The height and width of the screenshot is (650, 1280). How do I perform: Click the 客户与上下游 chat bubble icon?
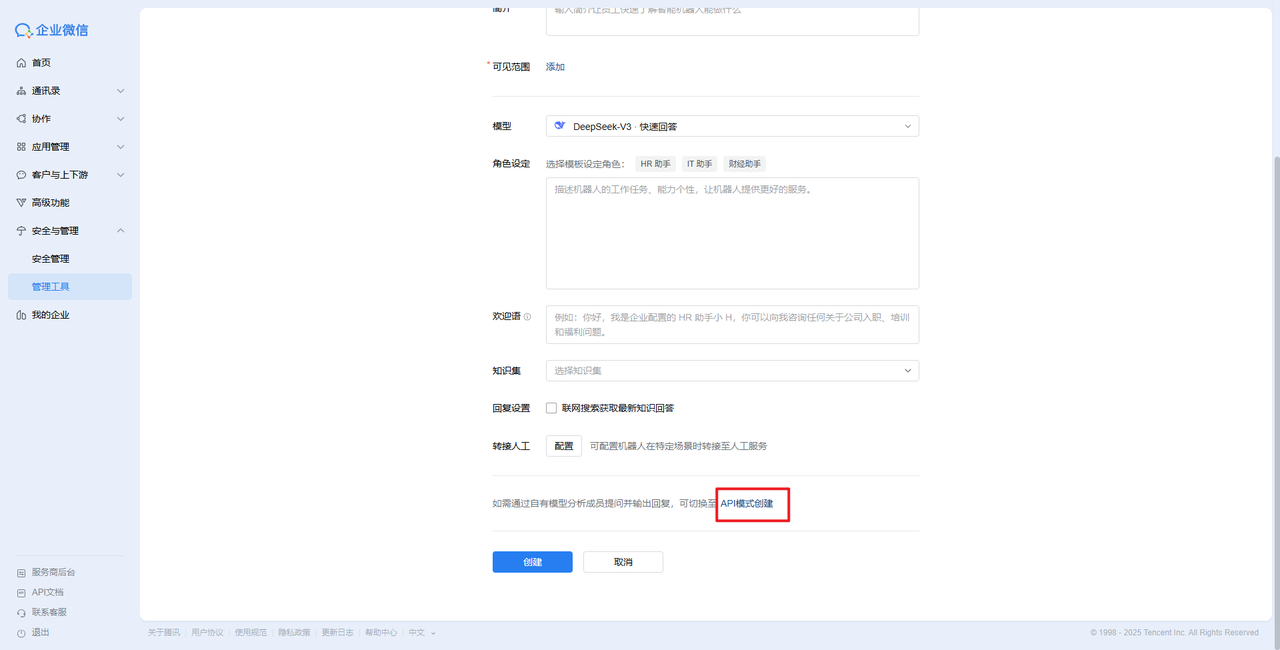(x=21, y=175)
